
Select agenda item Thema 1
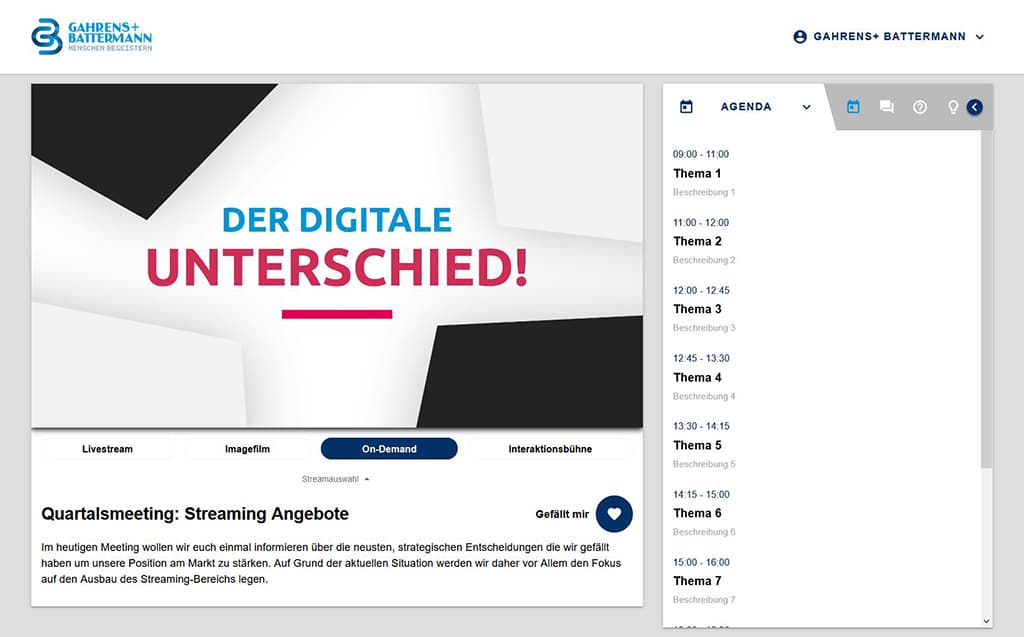(697, 174)
